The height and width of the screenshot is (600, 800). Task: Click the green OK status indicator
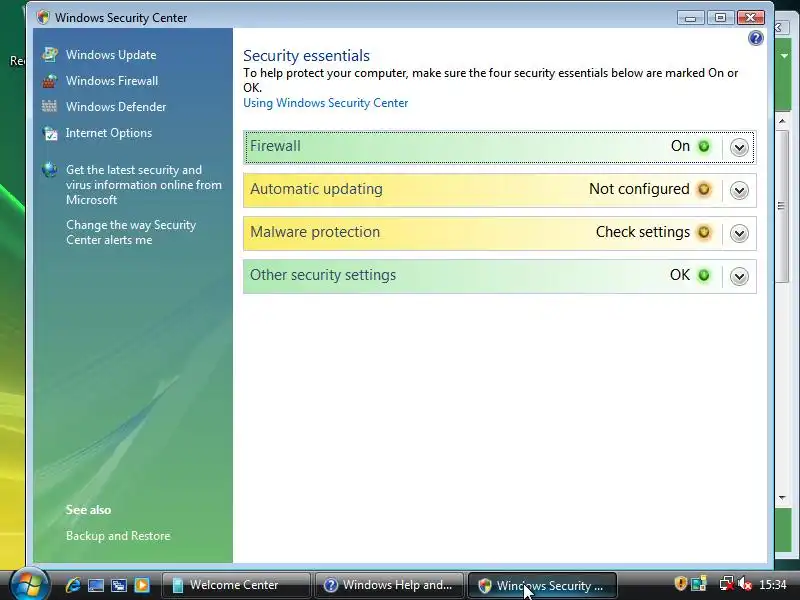coord(704,275)
